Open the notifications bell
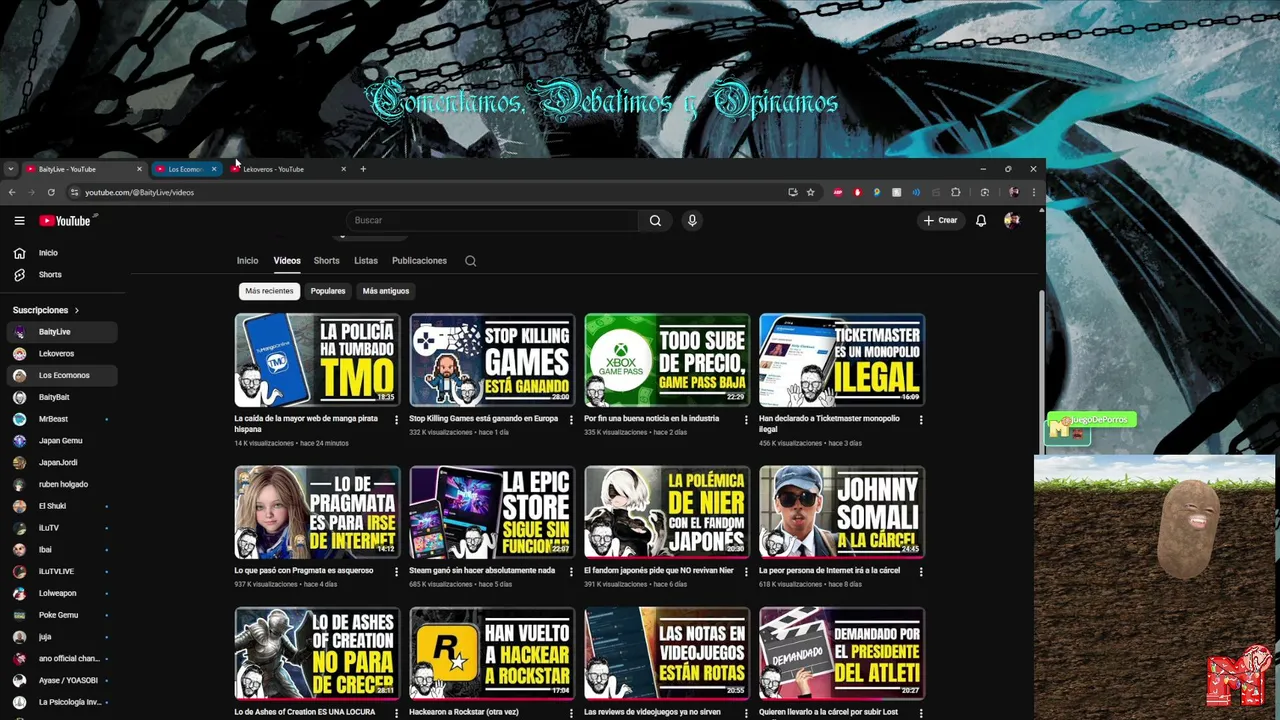Image resolution: width=1280 pixels, height=720 pixels. (981, 221)
